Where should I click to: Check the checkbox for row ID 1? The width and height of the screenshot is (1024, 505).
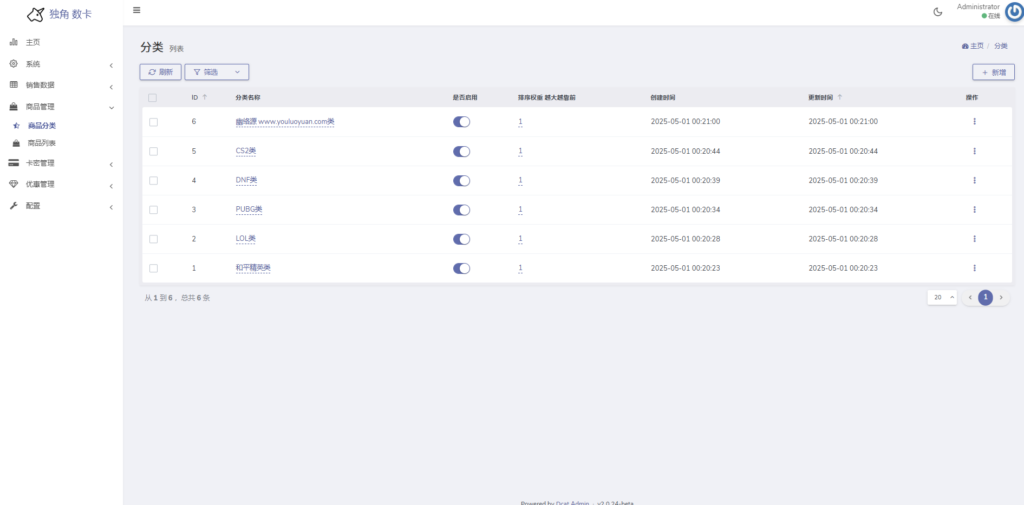pos(153,269)
